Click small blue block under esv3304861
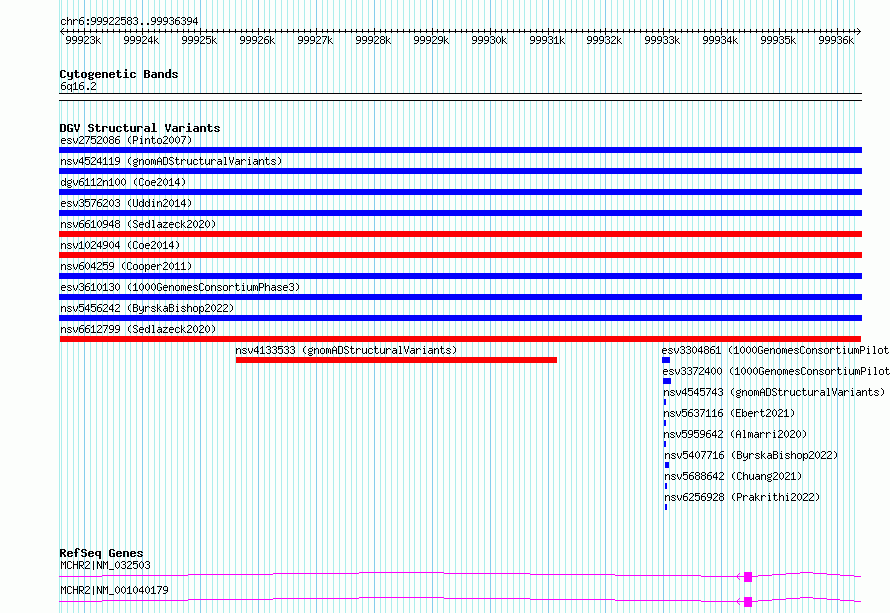The width and height of the screenshot is (890, 613). pyautogui.click(x=666, y=360)
